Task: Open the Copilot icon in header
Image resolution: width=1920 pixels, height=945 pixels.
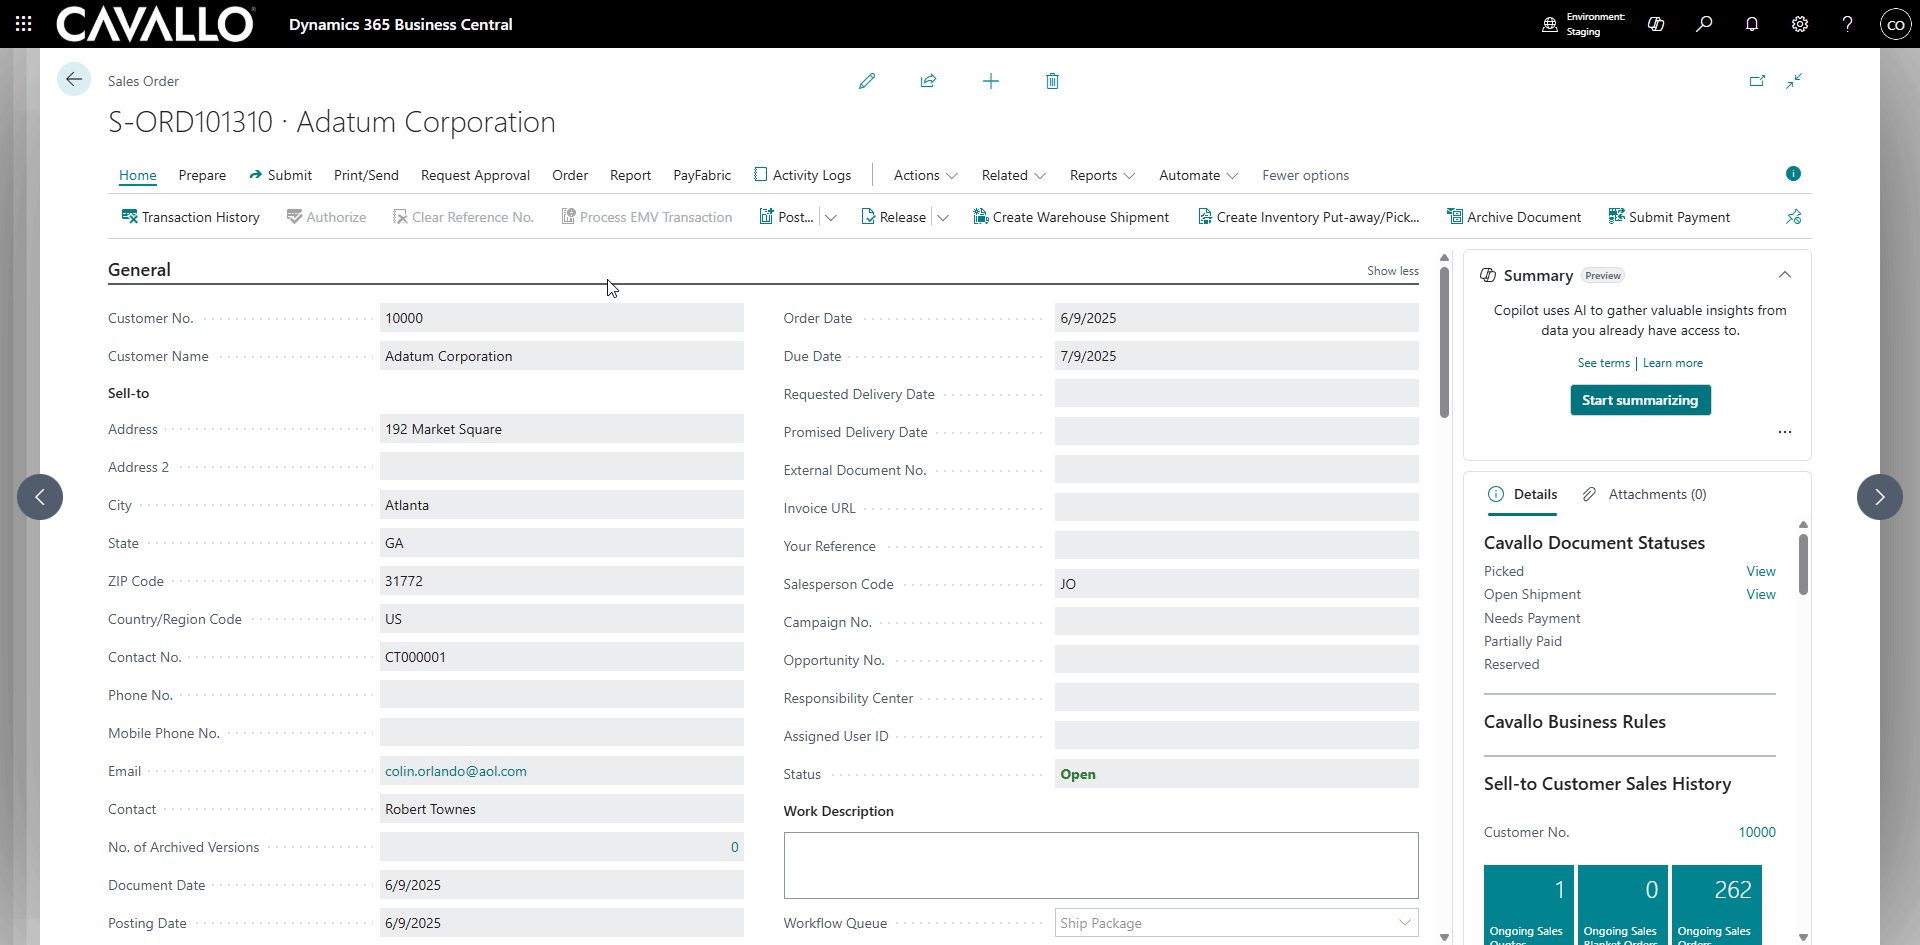Action: [x=1656, y=24]
